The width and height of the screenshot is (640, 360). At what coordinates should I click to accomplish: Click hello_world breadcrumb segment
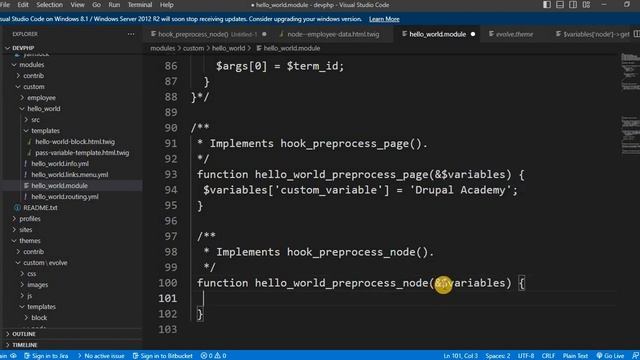[228, 48]
